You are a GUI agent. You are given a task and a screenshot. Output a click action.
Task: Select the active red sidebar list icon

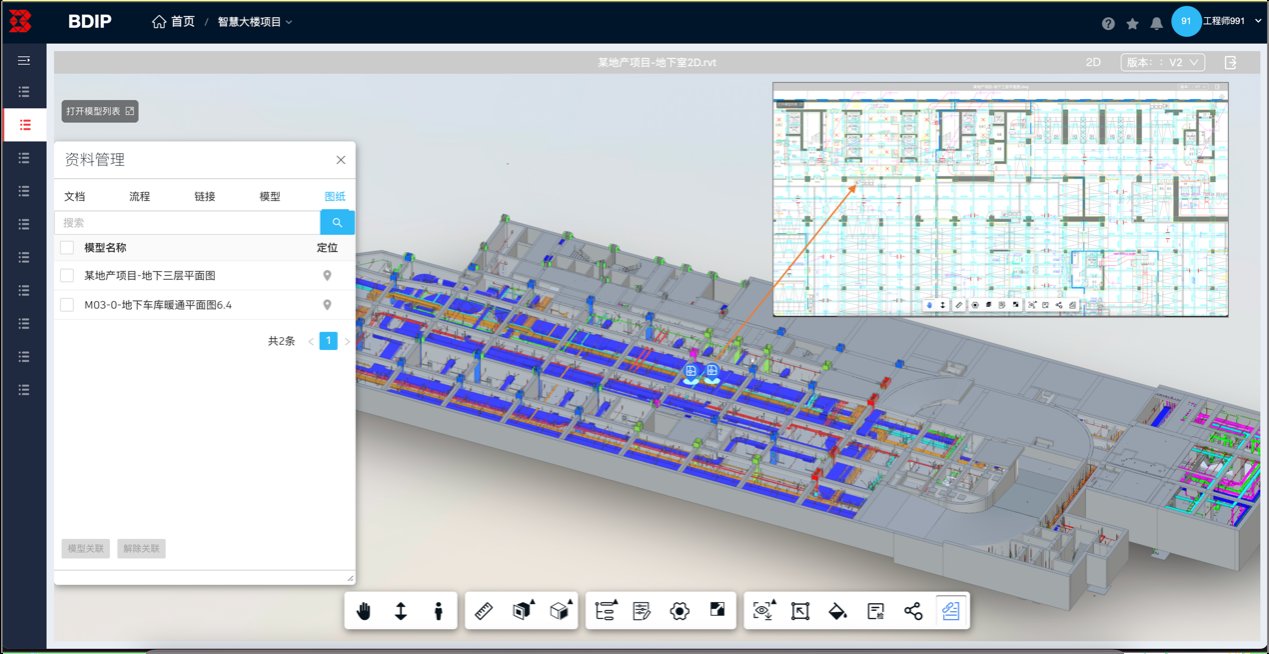[x=24, y=124]
